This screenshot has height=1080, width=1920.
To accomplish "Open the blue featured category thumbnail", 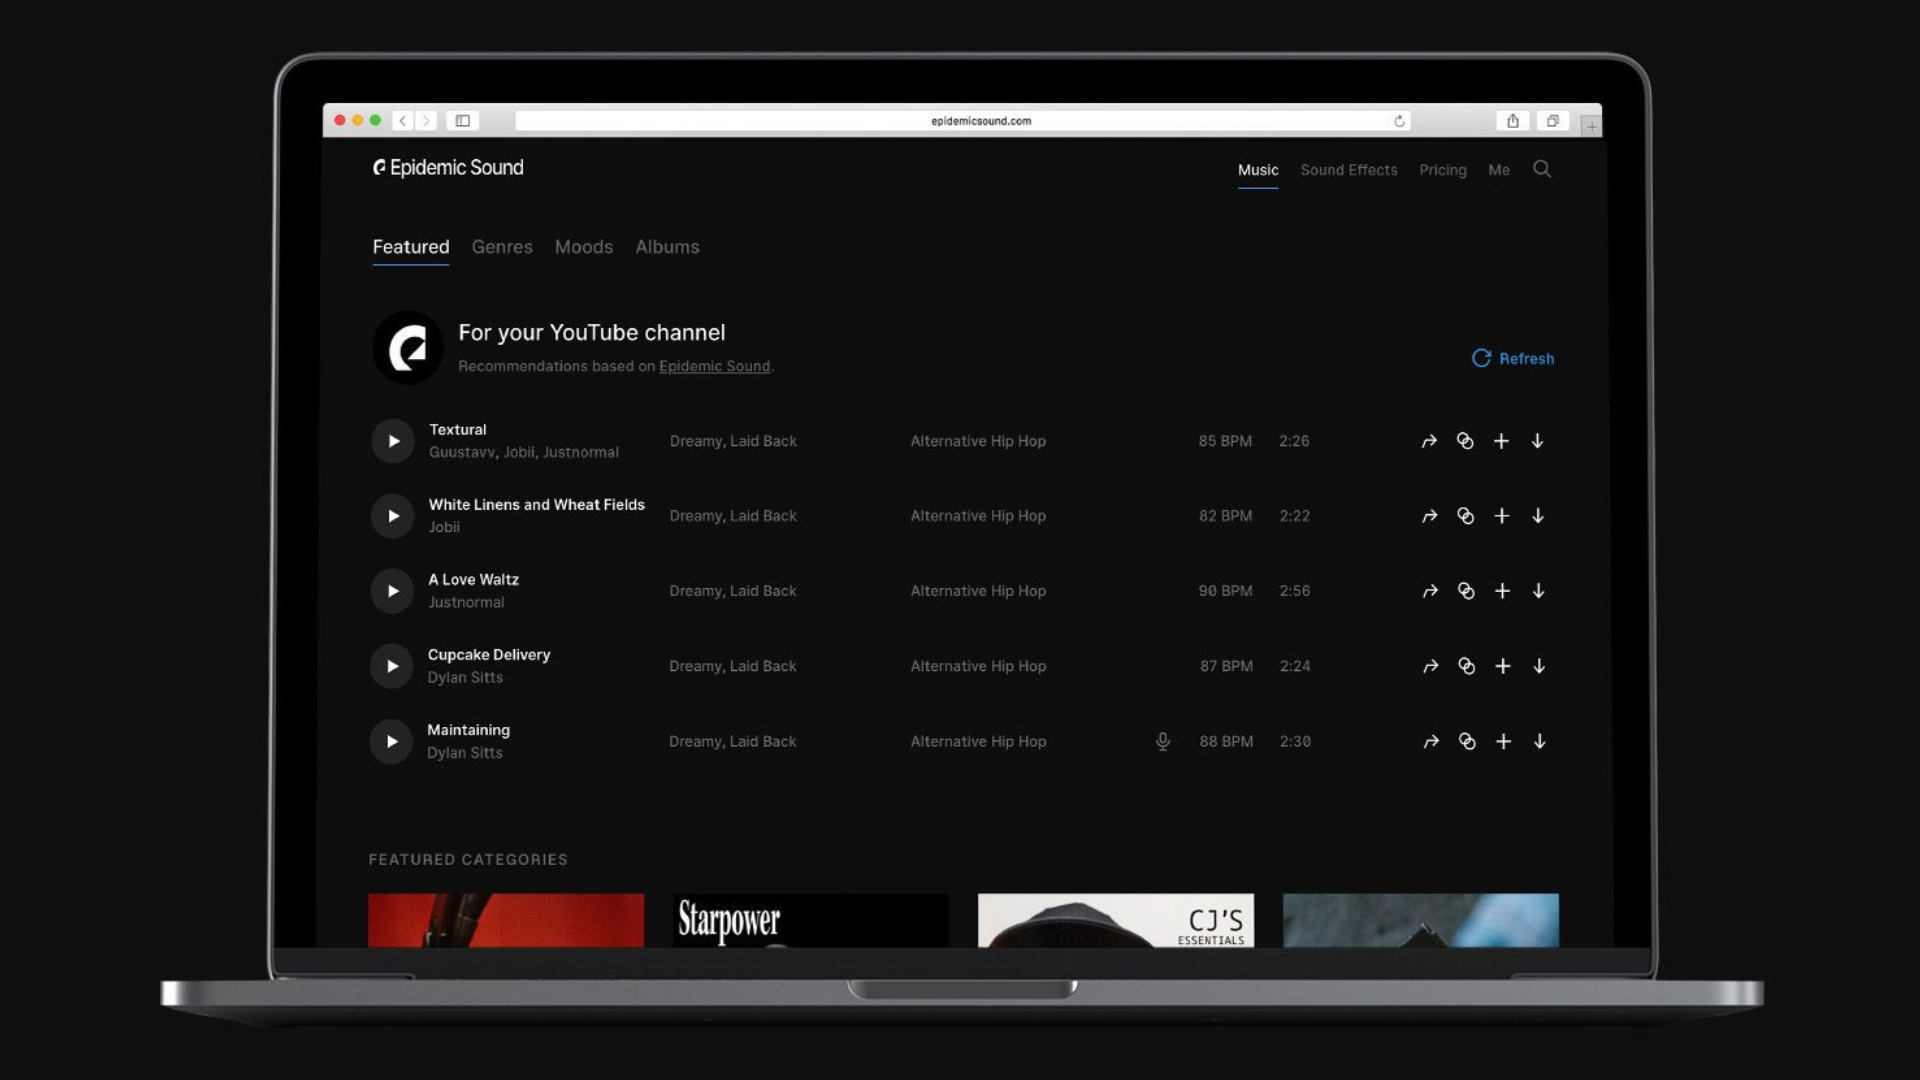I will 1421,920.
